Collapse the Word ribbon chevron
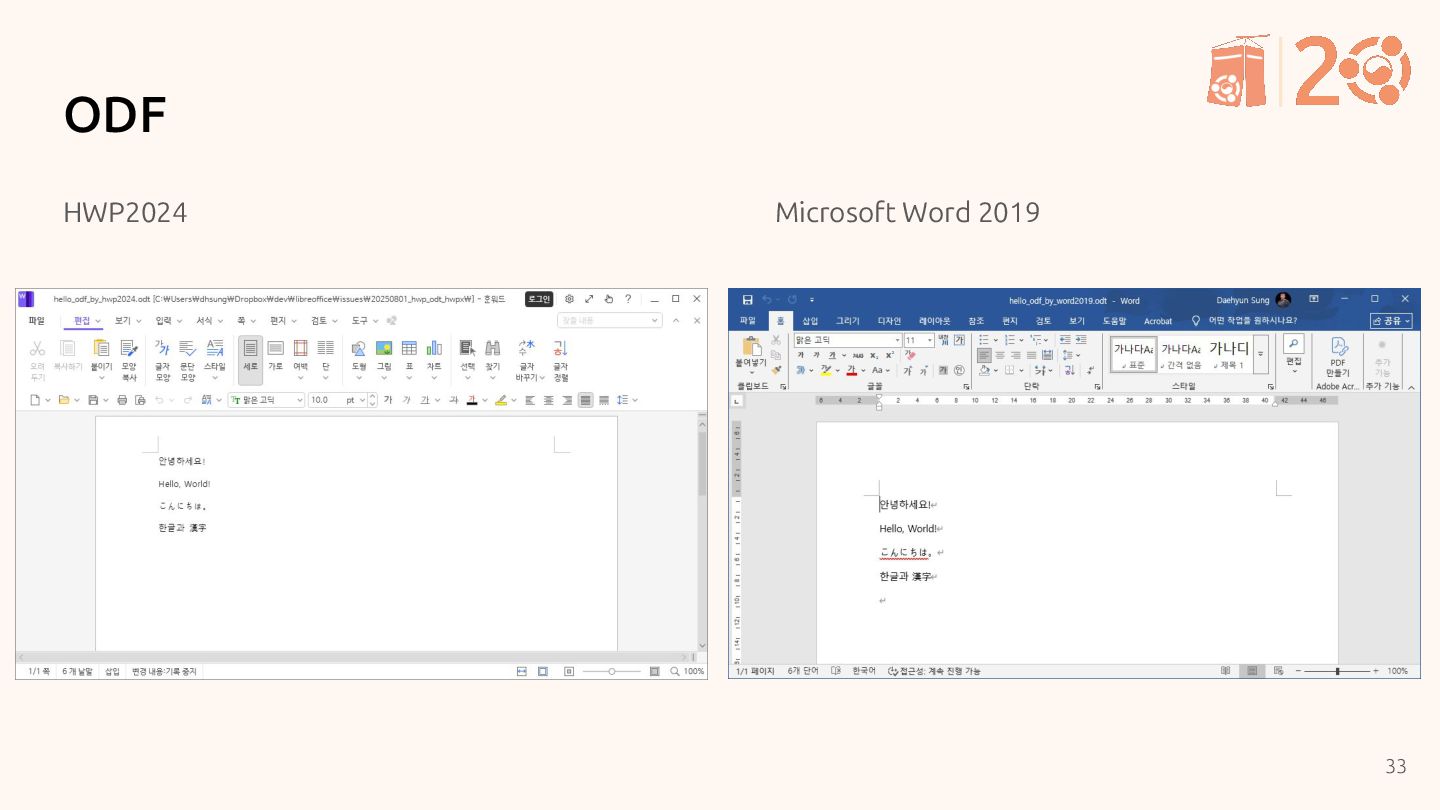The height and width of the screenshot is (810, 1440). click(1411, 387)
